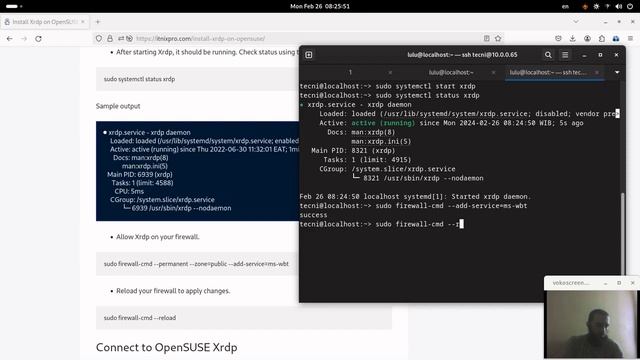Close terminal tab numbered 1
The height and width of the screenshot is (360, 640).
[390, 72]
